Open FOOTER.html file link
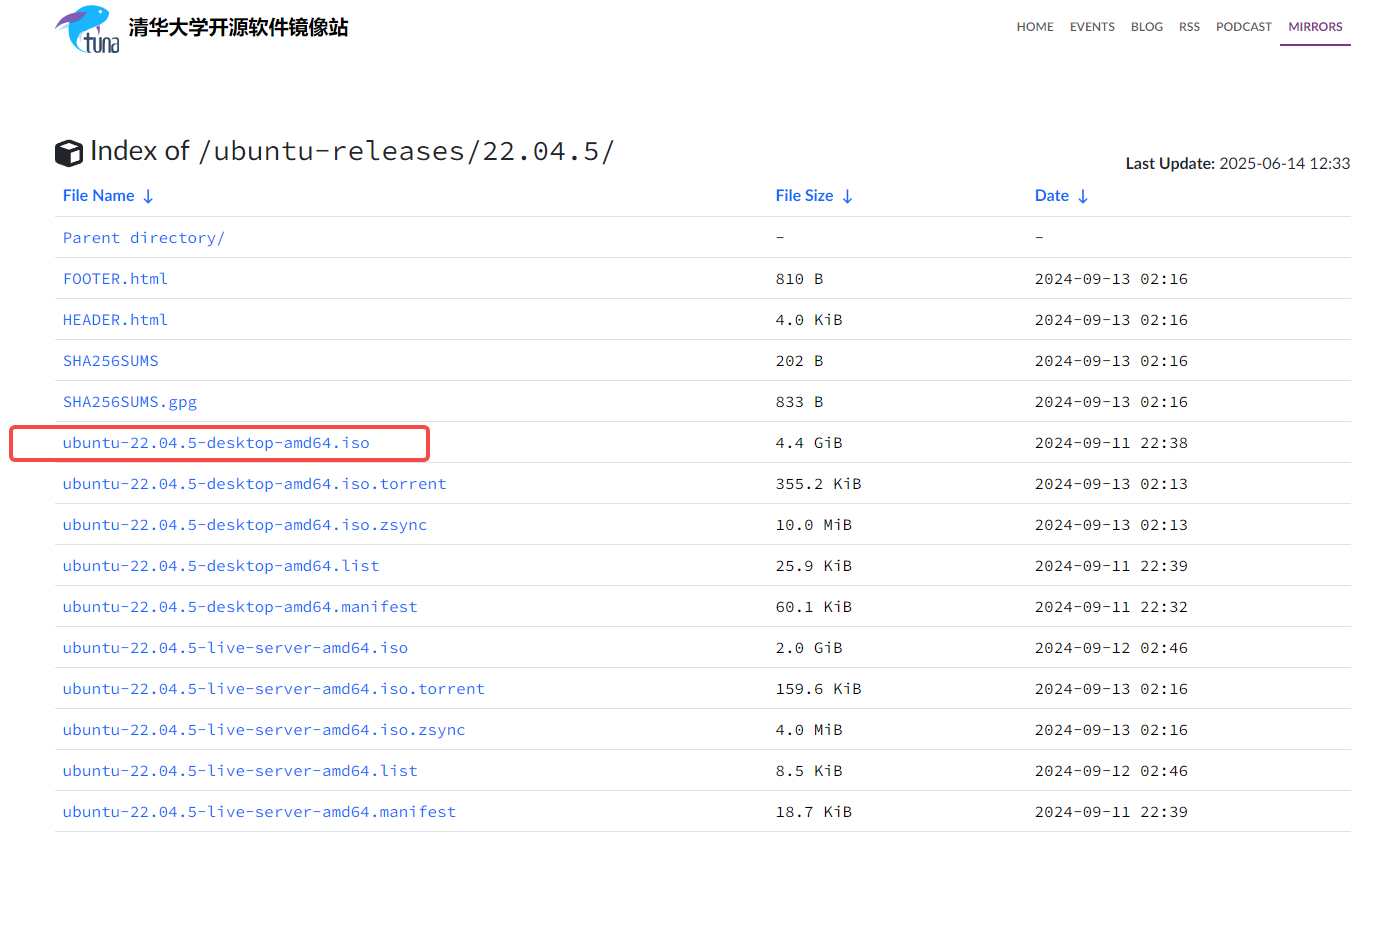 (x=115, y=279)
